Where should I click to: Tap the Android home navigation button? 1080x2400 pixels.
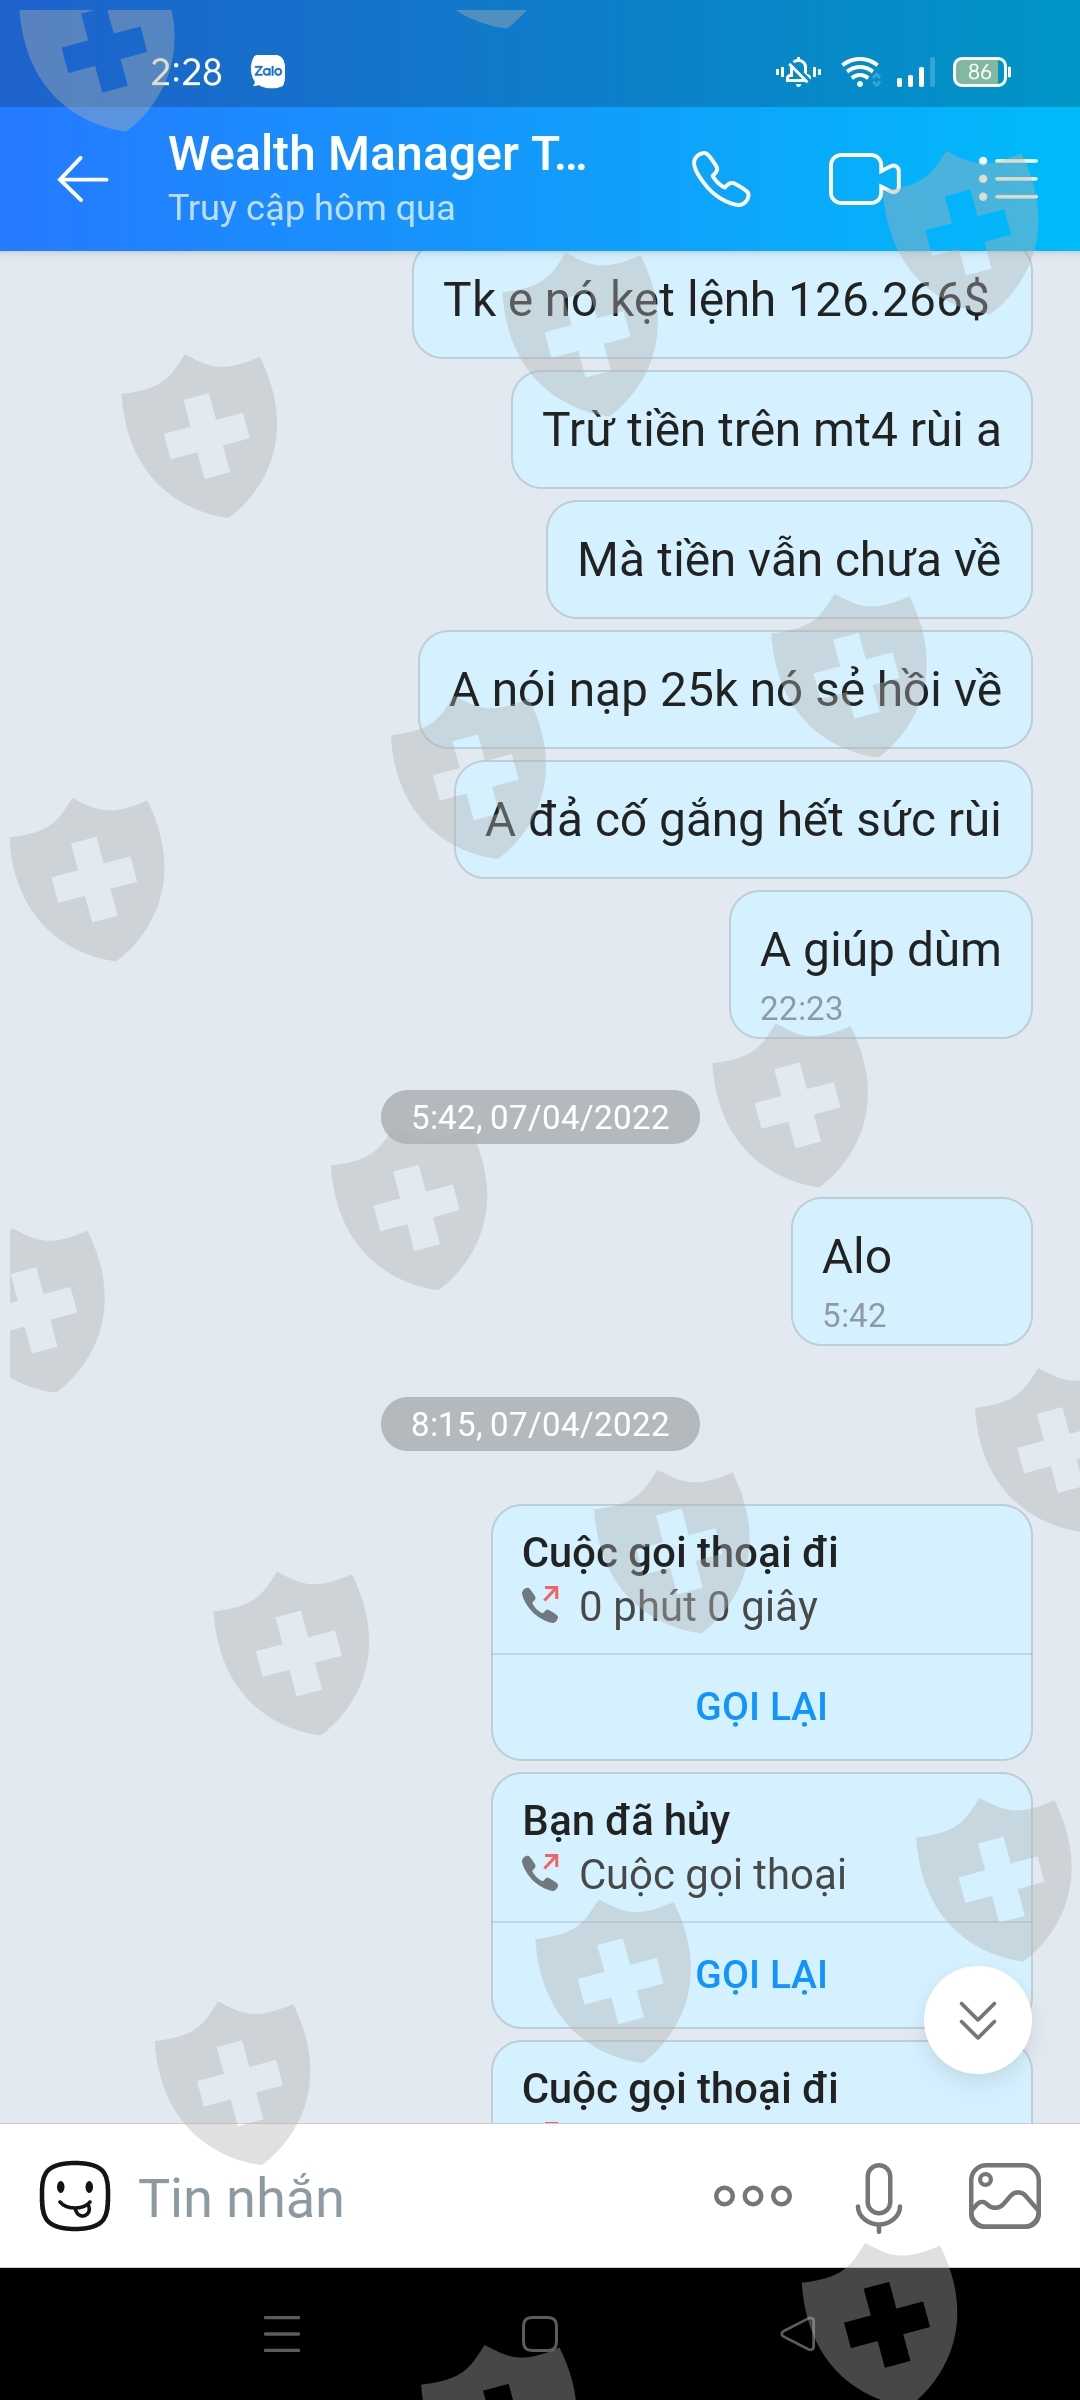[x=540, y=2334]
